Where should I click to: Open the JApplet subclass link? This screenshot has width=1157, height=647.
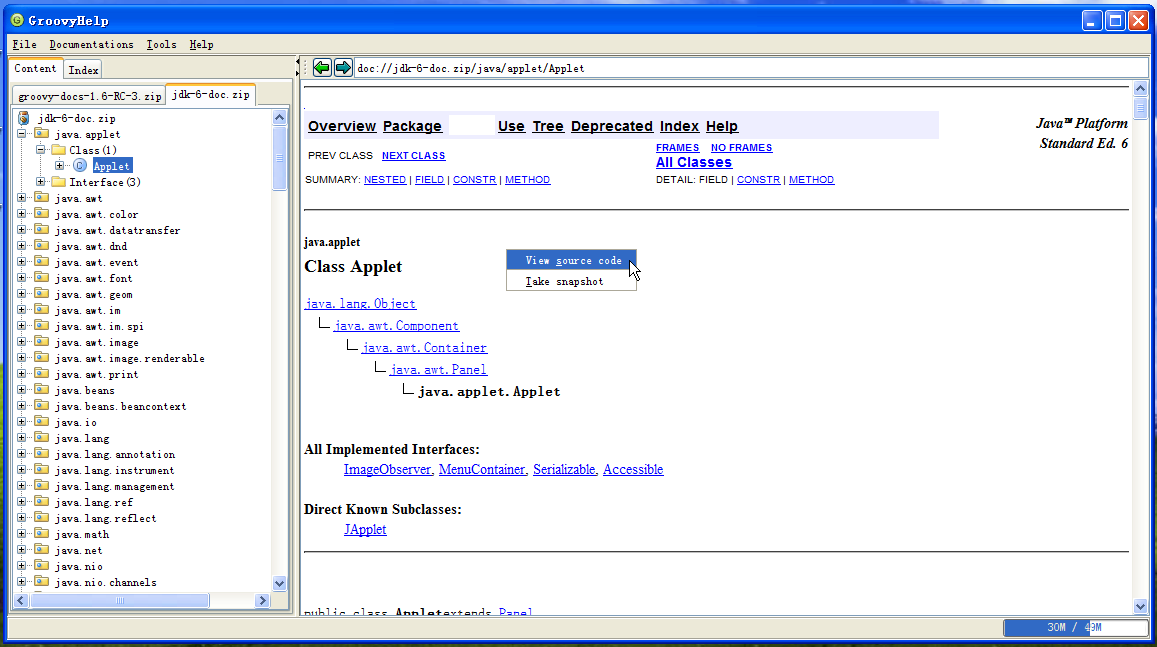[365, 529]
